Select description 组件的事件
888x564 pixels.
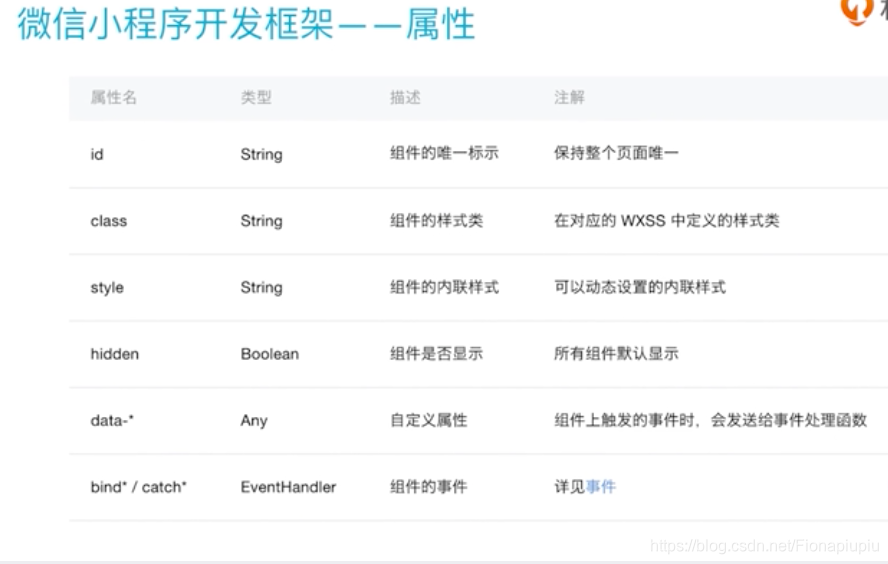click(429, 486)
